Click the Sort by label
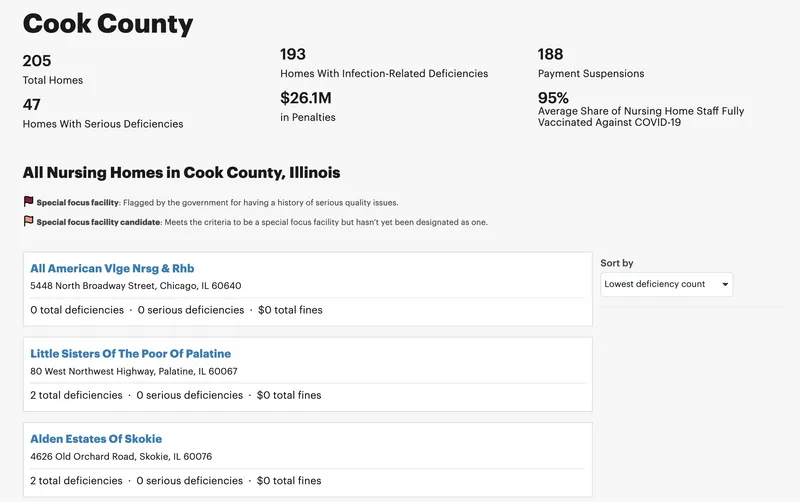 617,263
